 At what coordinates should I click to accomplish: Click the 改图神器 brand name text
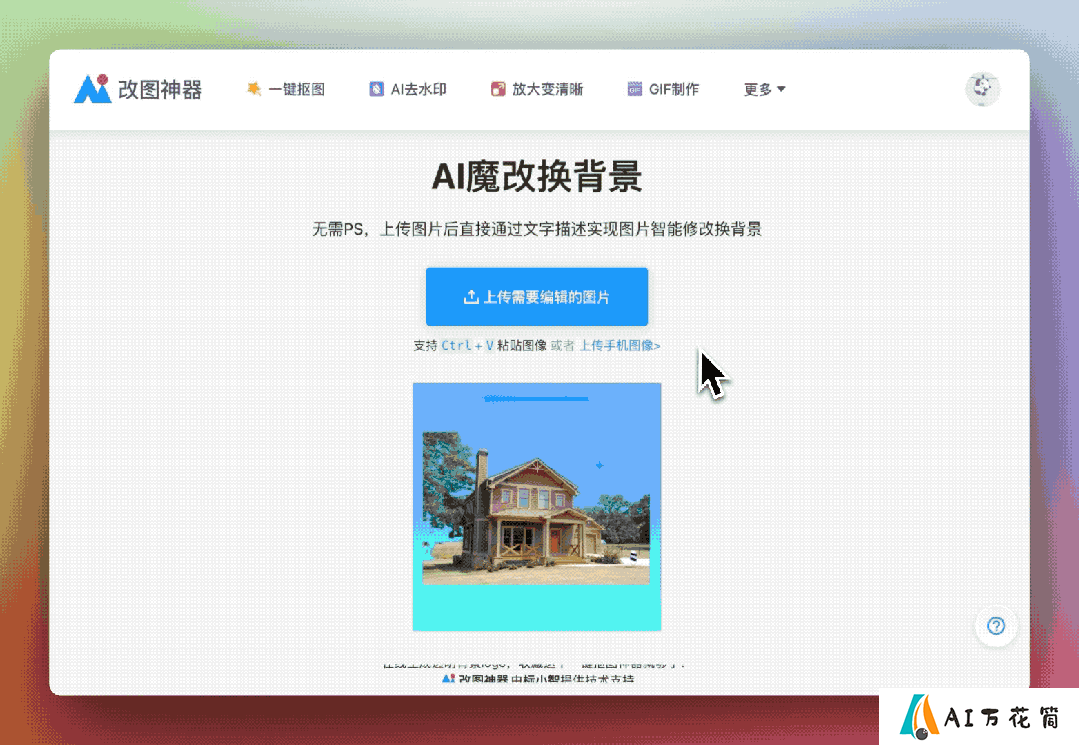click(160, 89)
